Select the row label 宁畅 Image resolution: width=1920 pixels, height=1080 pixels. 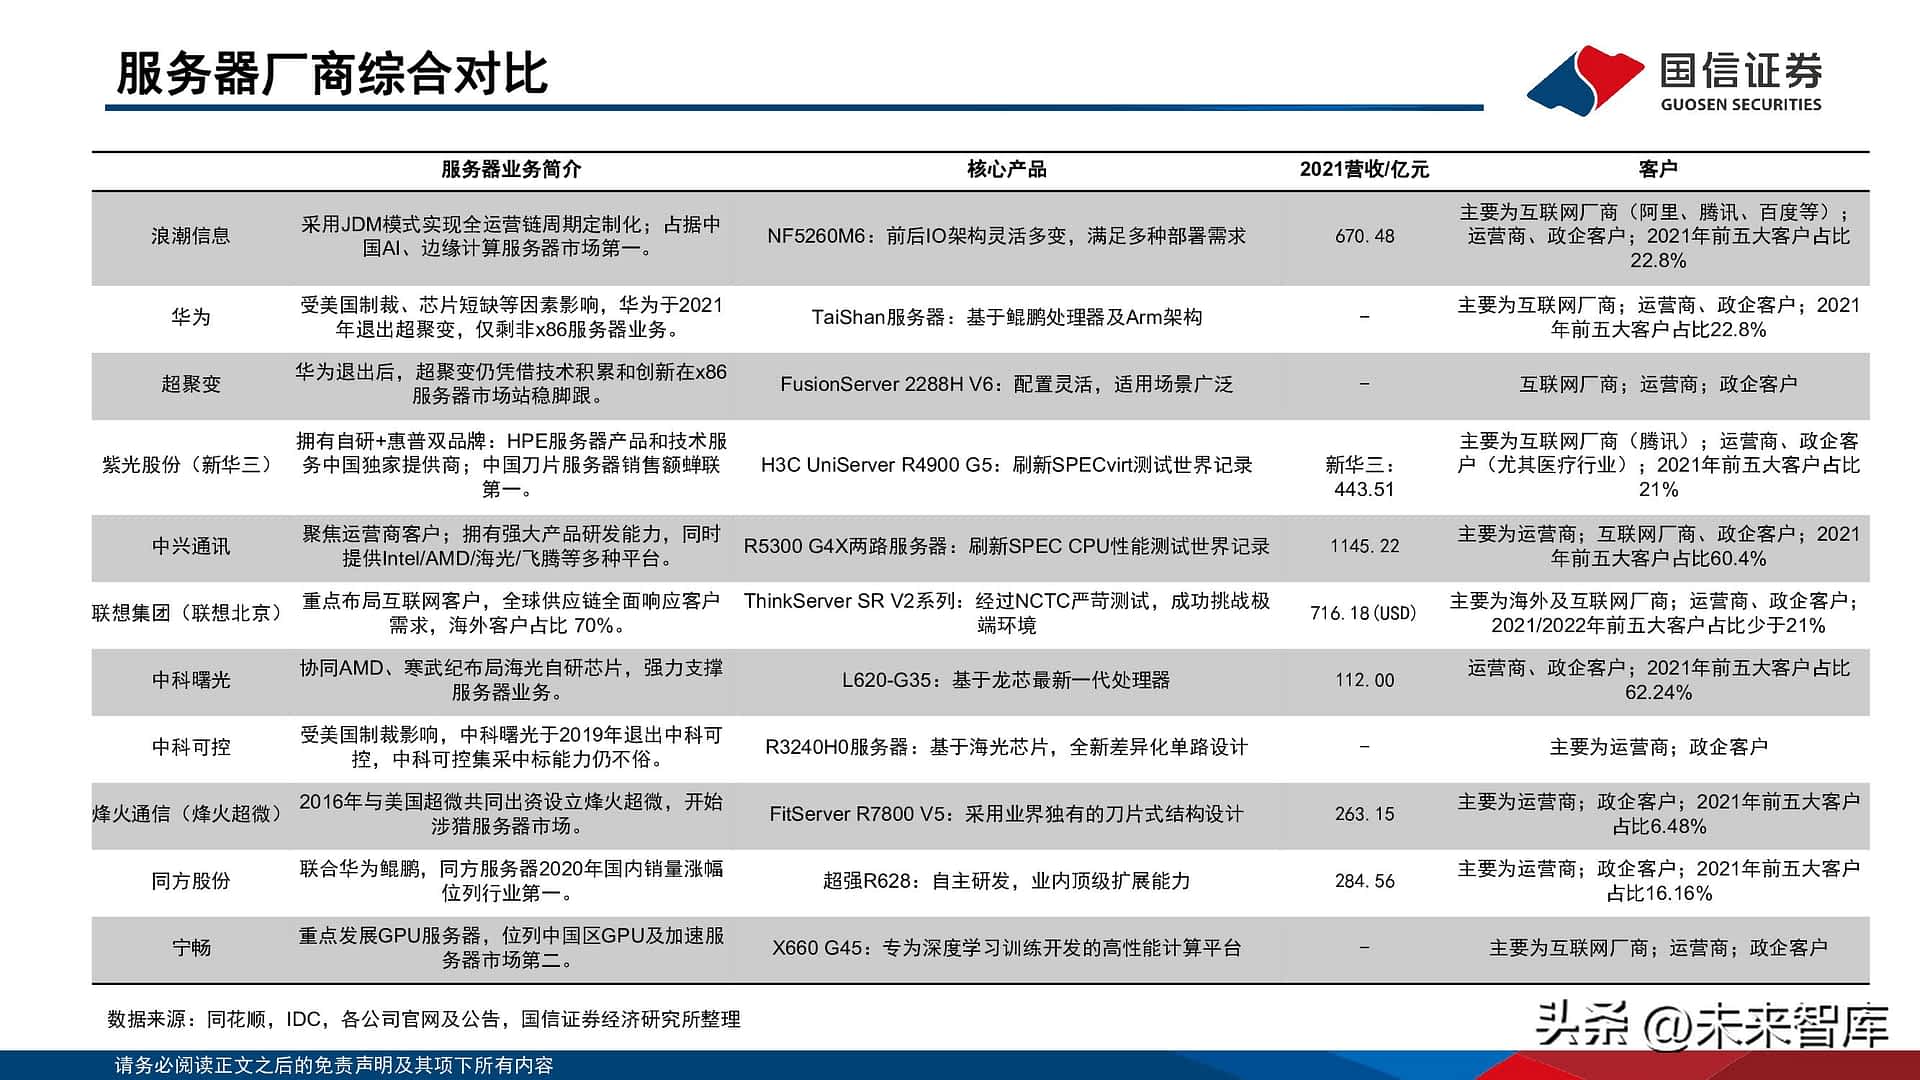pyautogui.click(x=190, y=948)
